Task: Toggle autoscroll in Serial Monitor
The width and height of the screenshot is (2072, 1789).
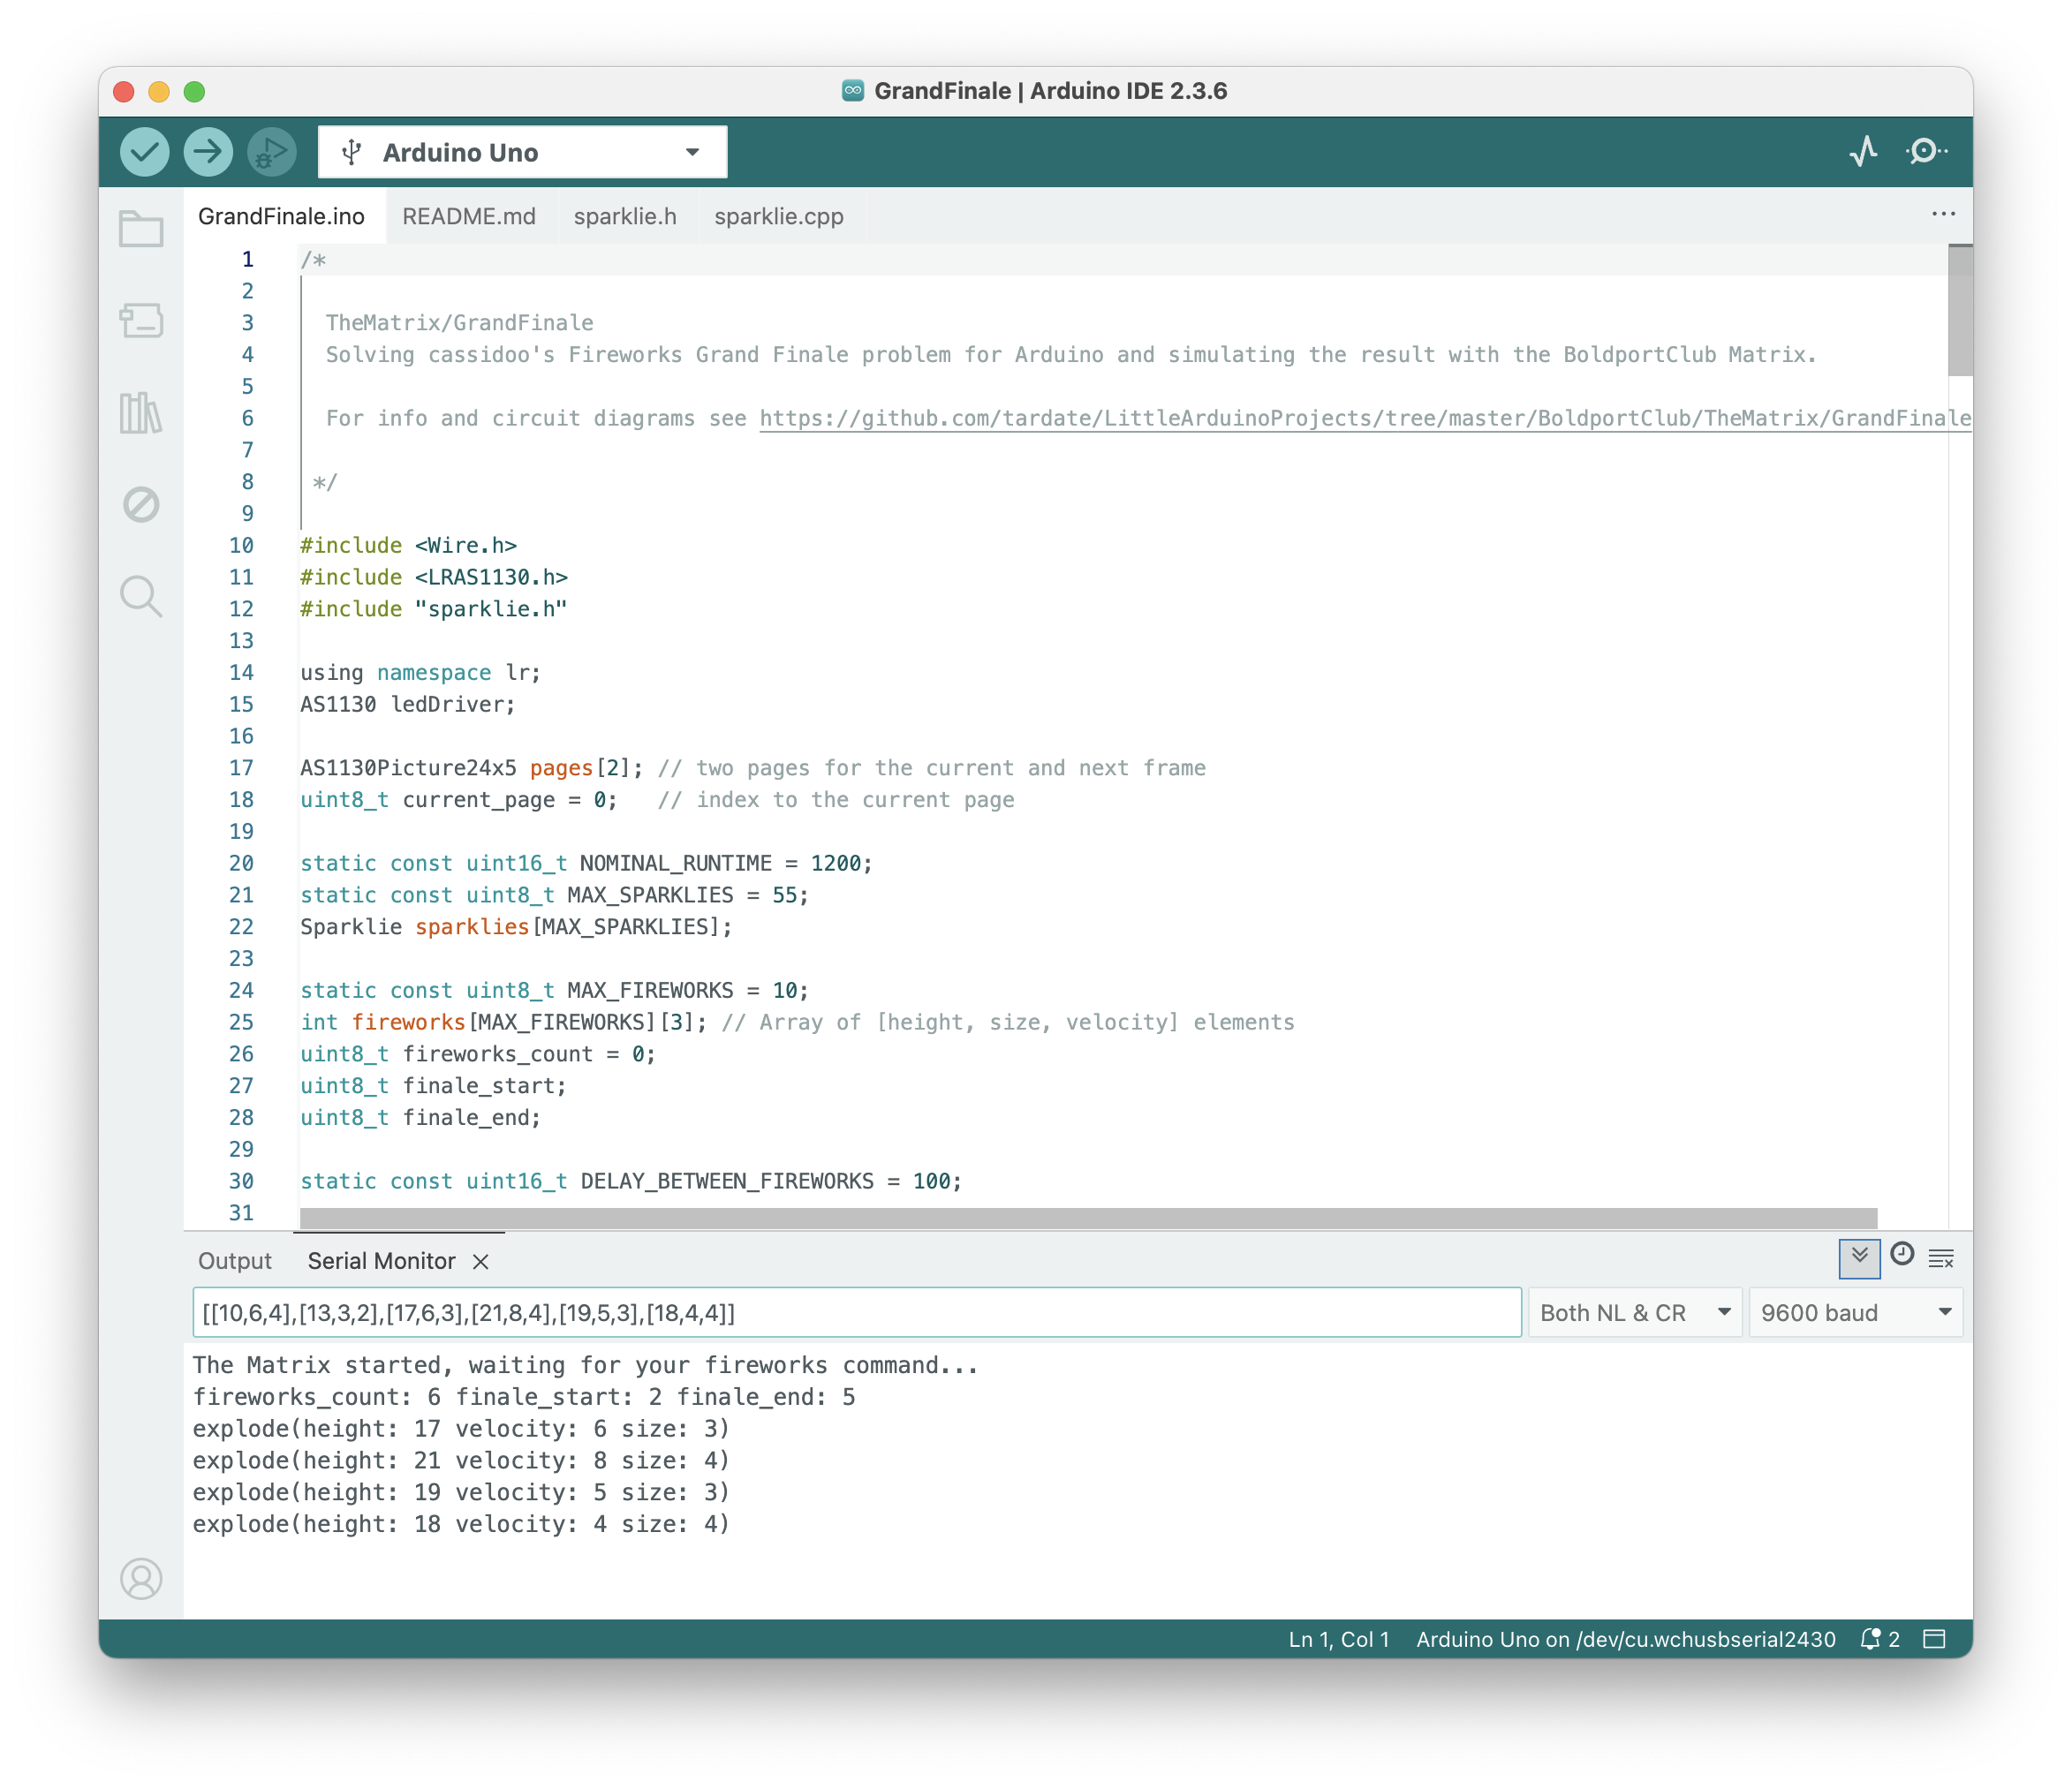Action: pyautogui.click(x=1858, y=1258)
